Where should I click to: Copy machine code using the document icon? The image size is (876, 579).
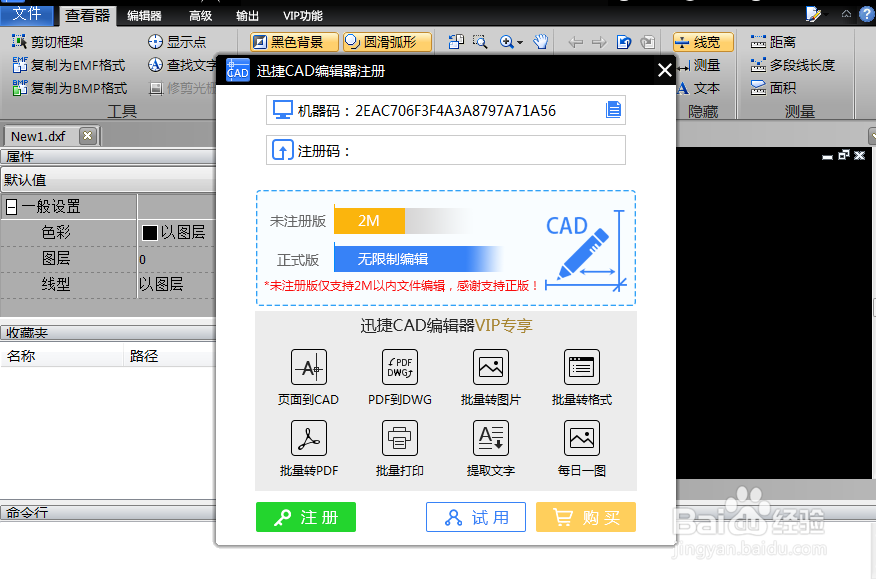613,110
